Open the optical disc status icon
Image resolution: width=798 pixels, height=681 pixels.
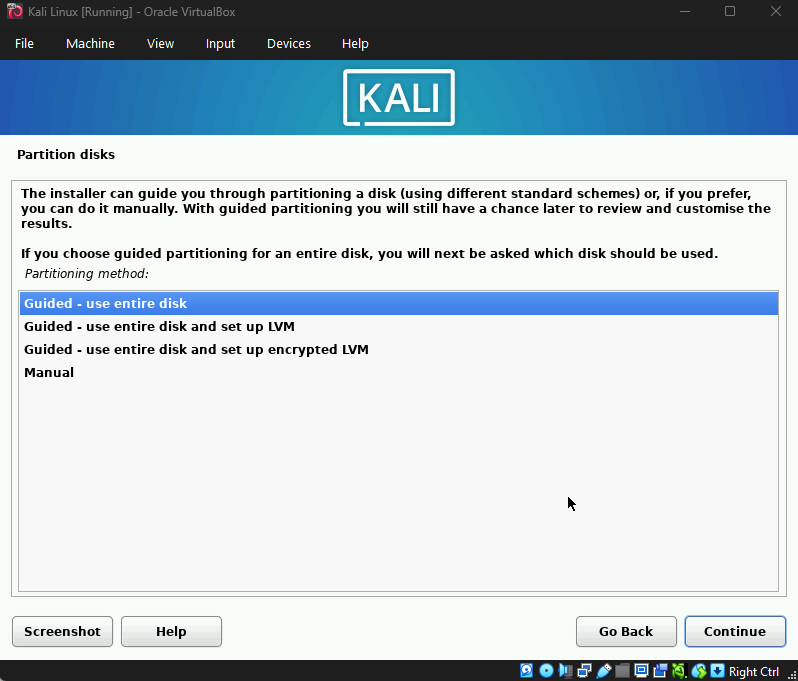(546, 671)
